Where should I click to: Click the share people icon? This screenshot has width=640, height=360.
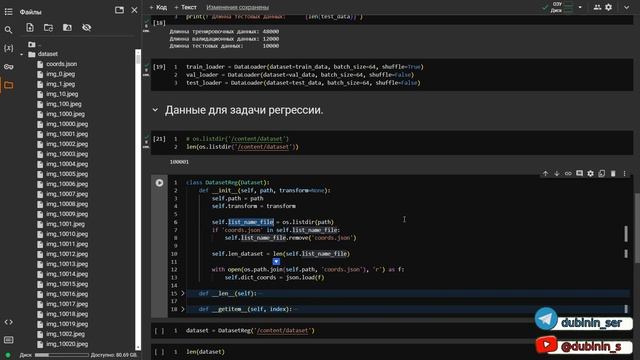pos(597,7)
